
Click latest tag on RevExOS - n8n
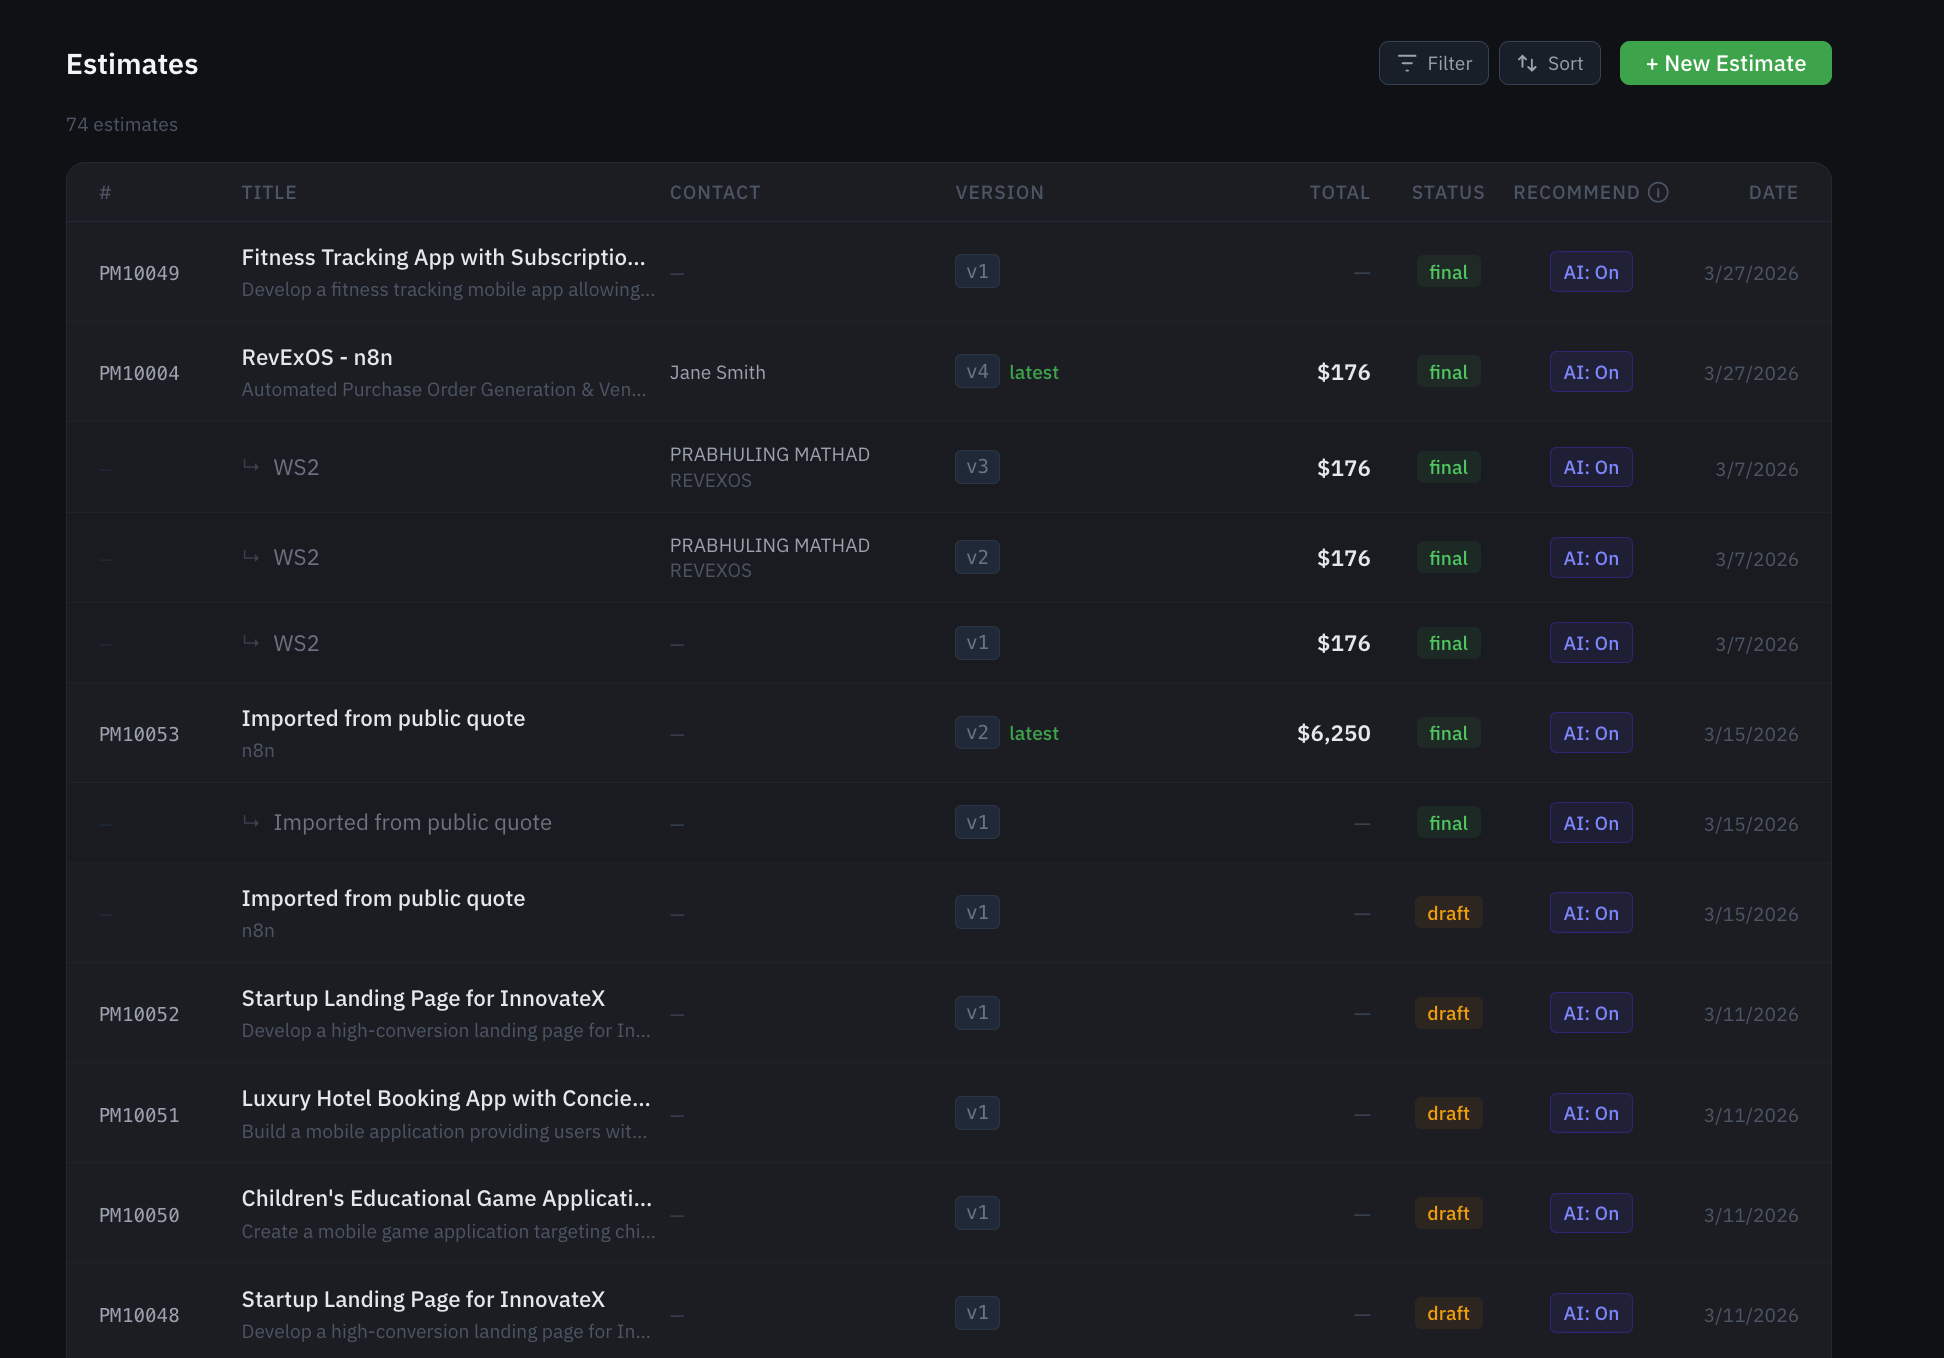[1033, 372]
